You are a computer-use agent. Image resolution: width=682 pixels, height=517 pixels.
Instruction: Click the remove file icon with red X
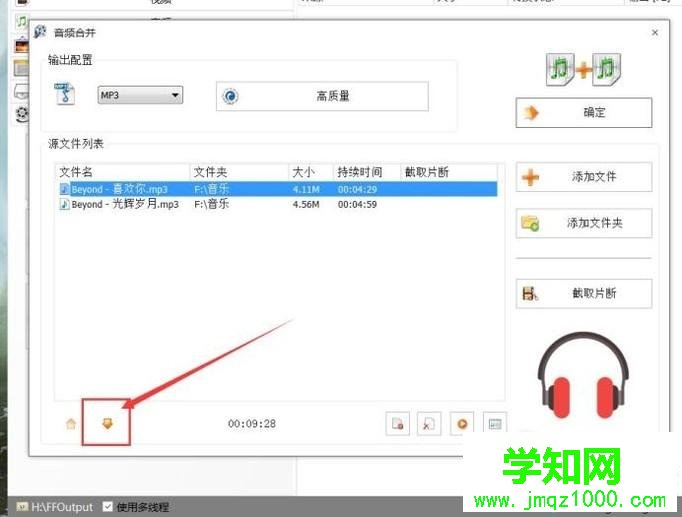point(429,424)
